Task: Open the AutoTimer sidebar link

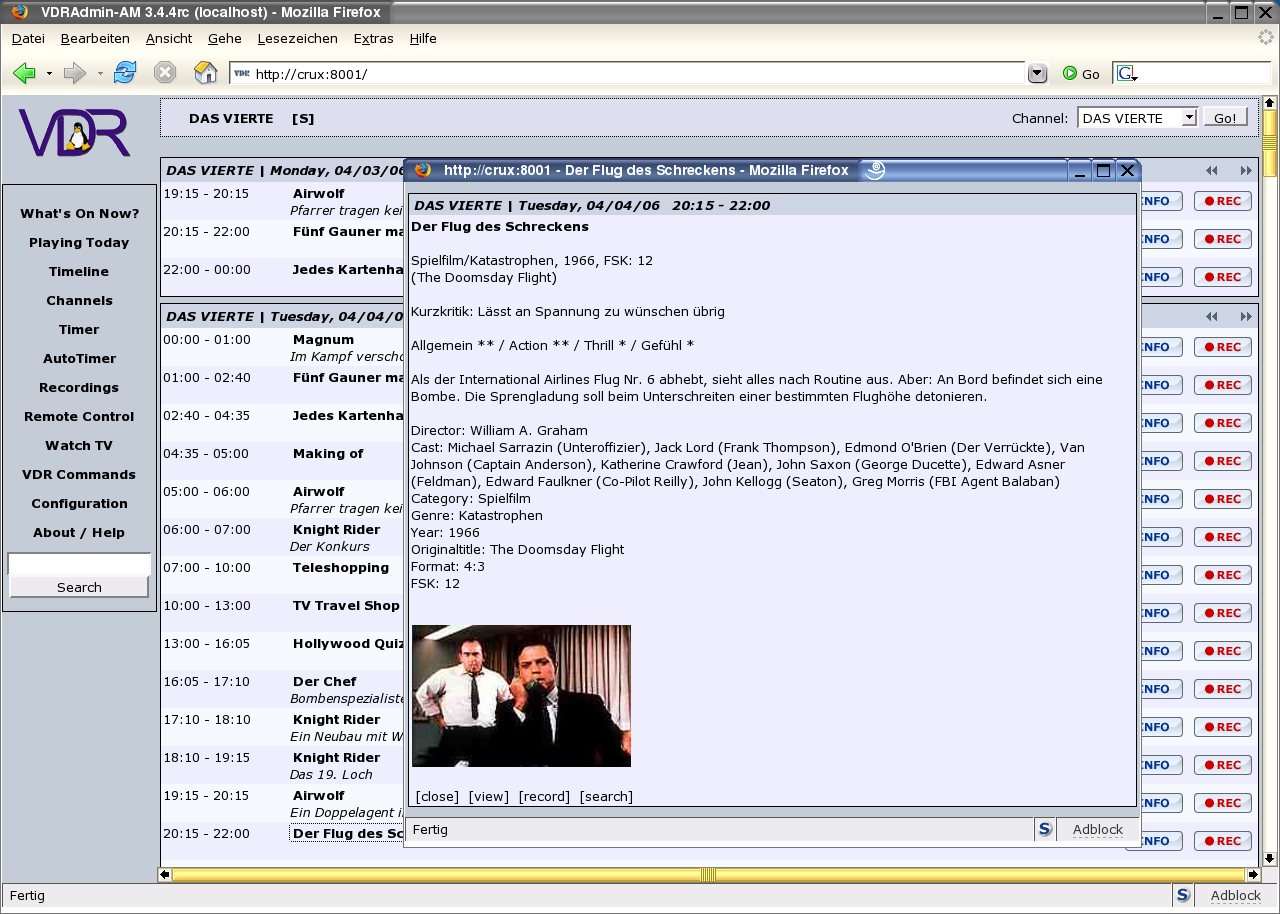Action: point(79,358)
